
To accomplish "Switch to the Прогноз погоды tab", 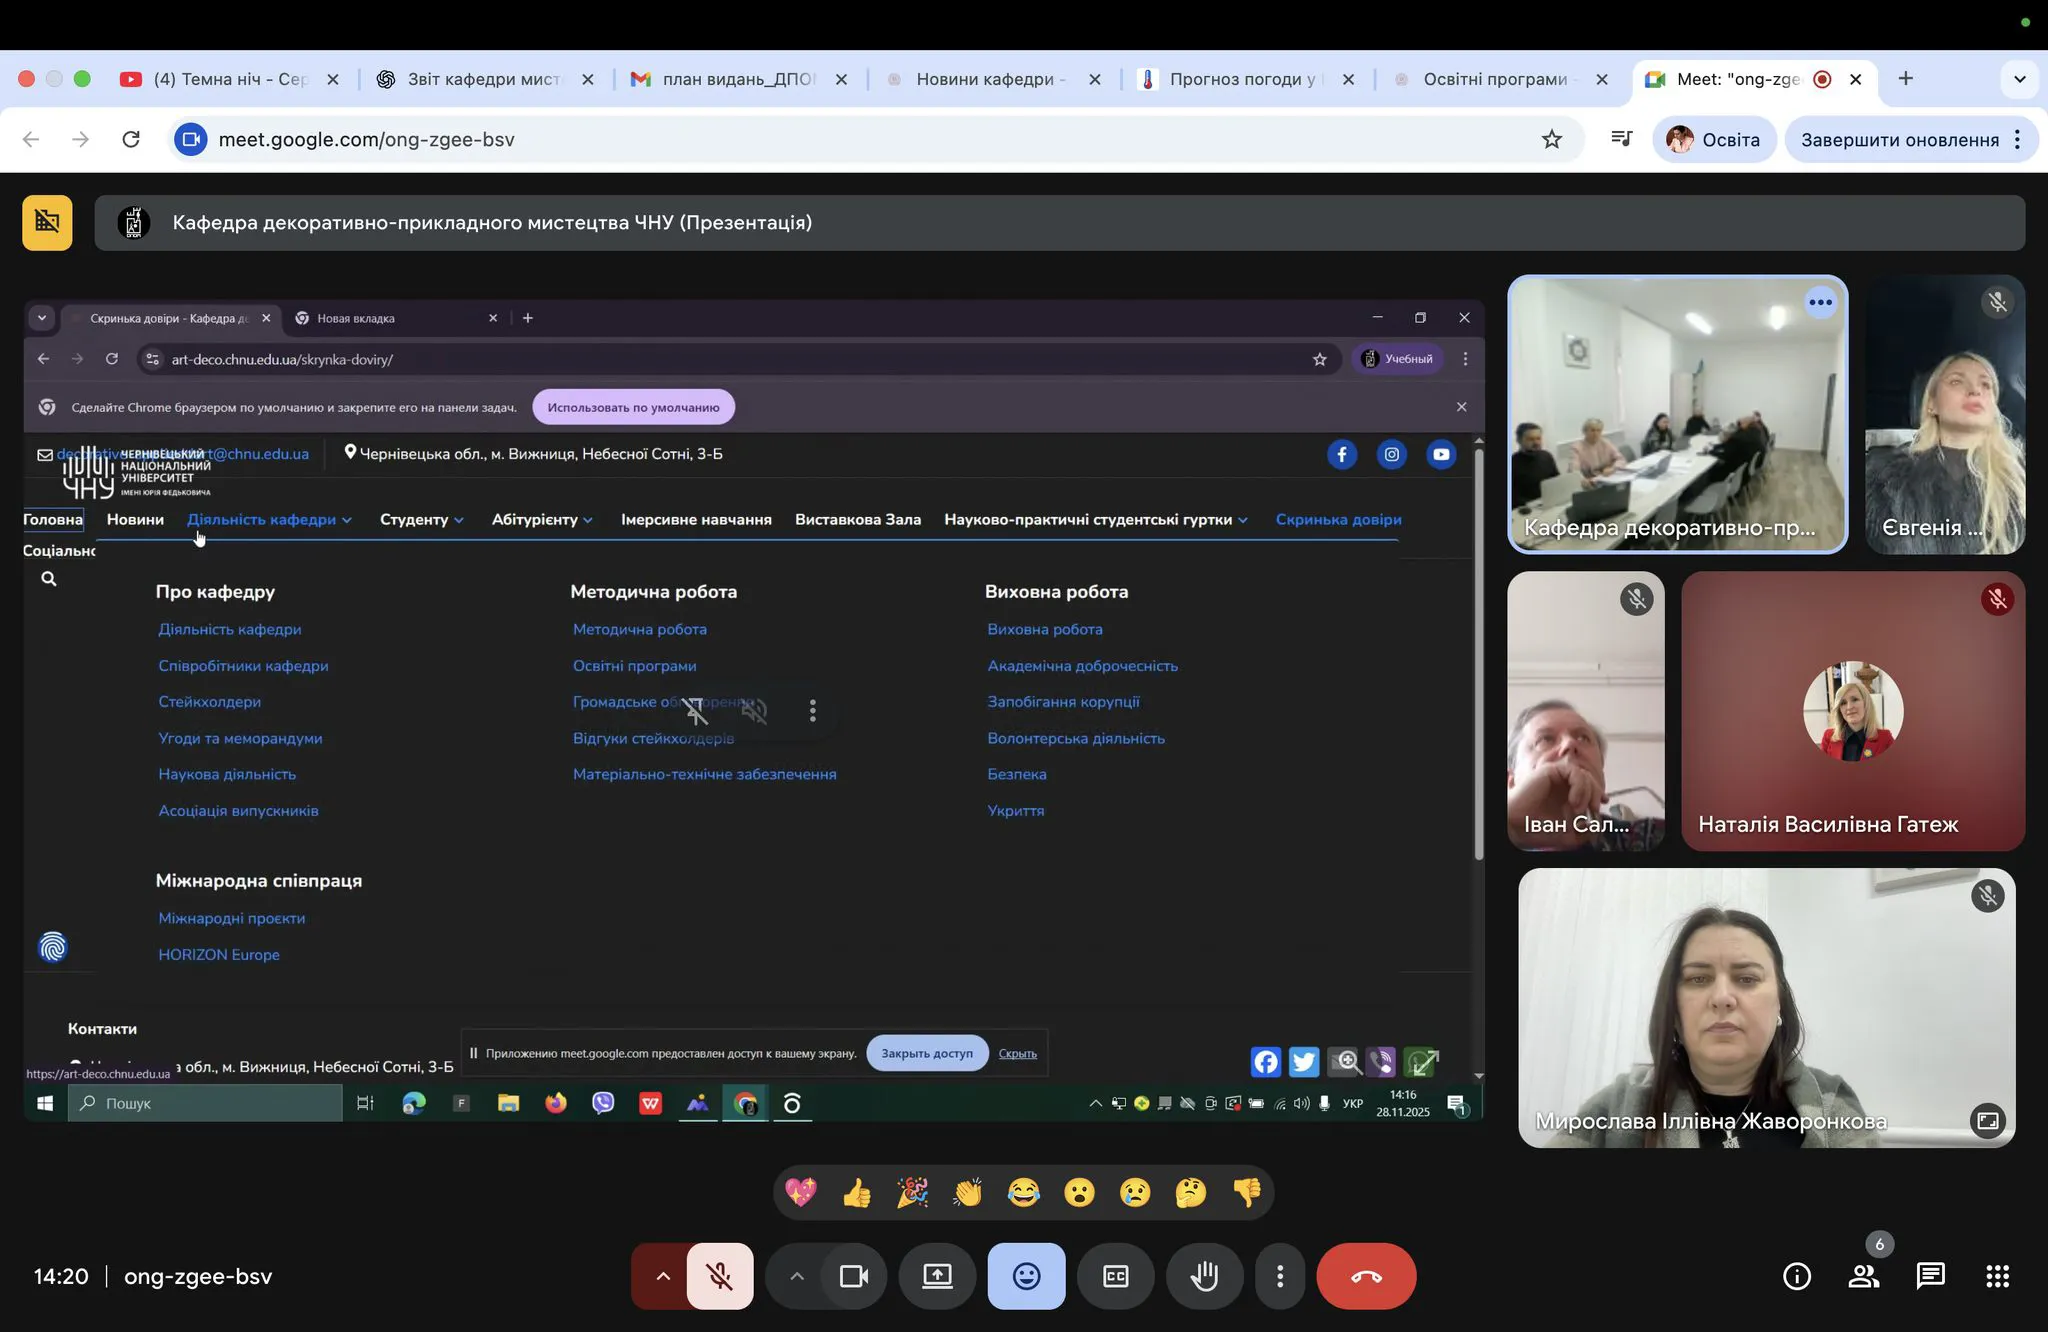I will [x=1242, y=79].
